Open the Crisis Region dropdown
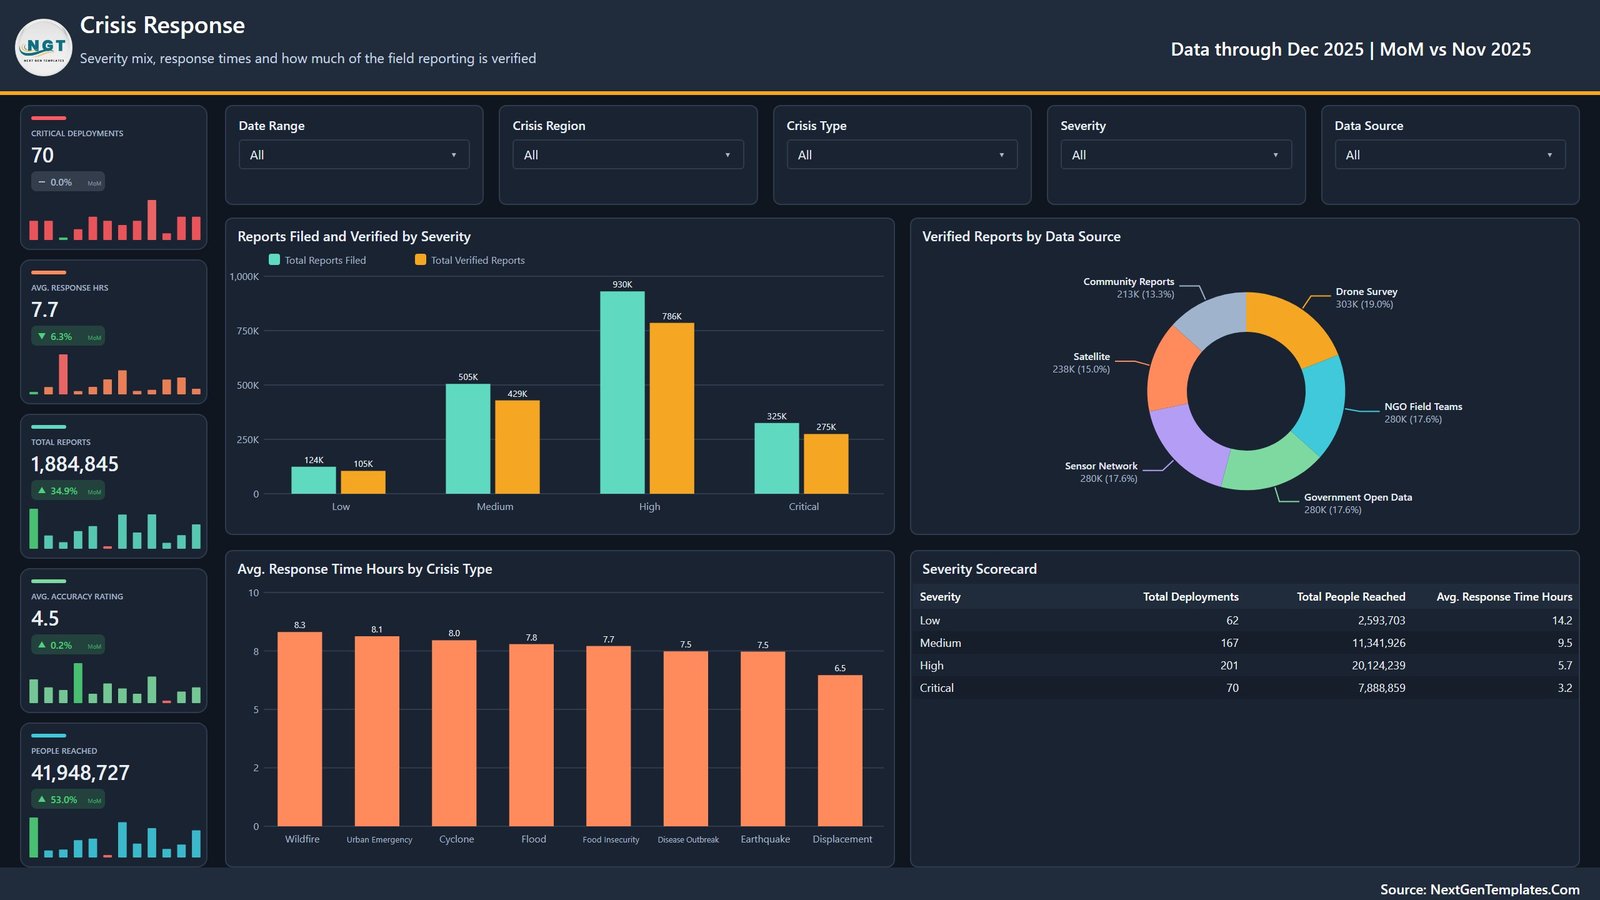This screenshot has width=1600, height=900. 628,155
